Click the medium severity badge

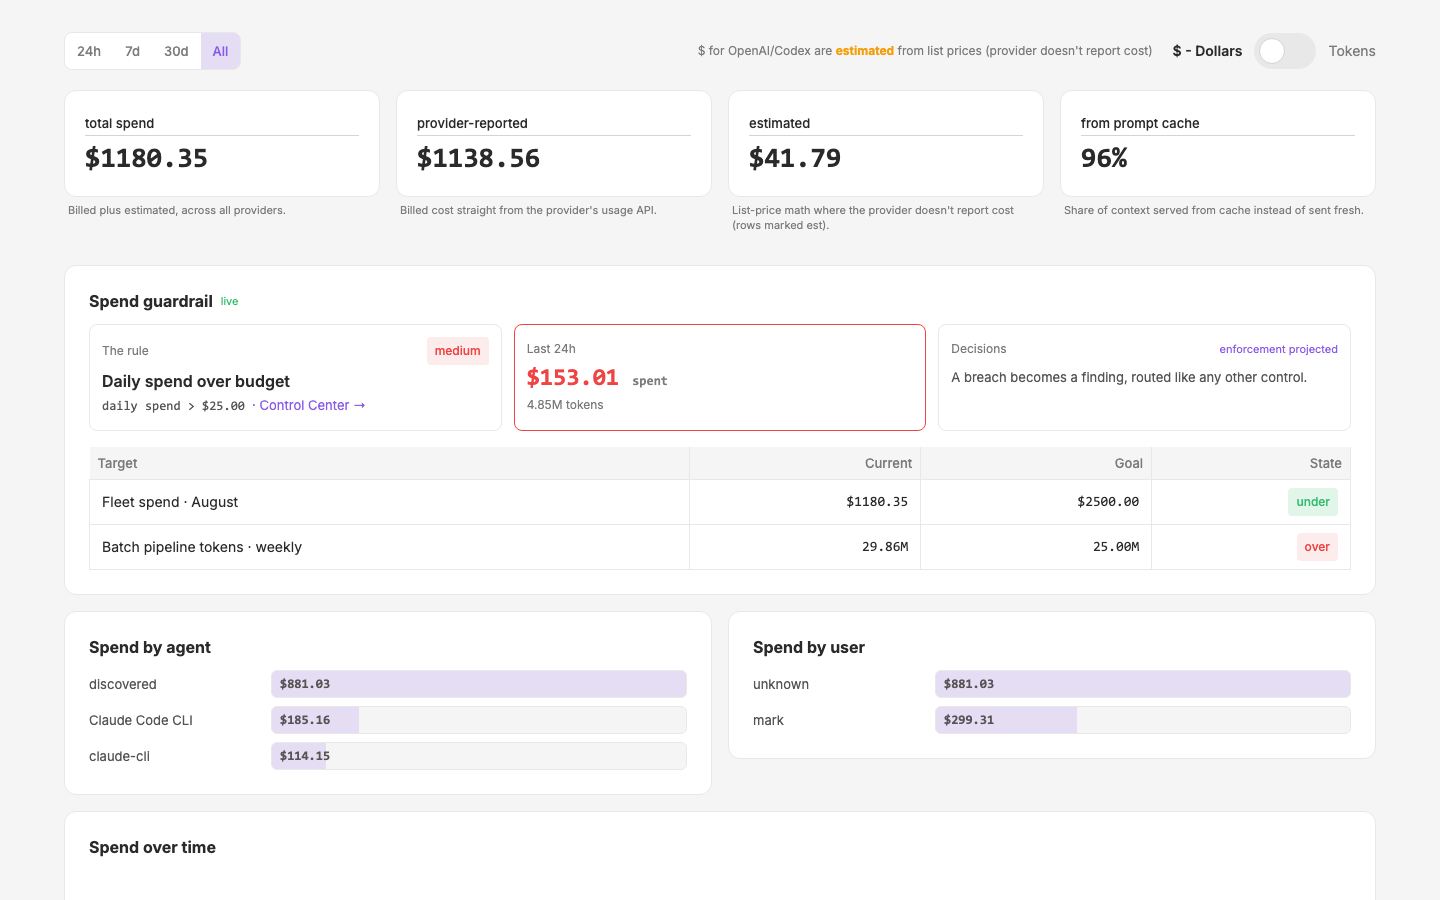click(457, 351)
